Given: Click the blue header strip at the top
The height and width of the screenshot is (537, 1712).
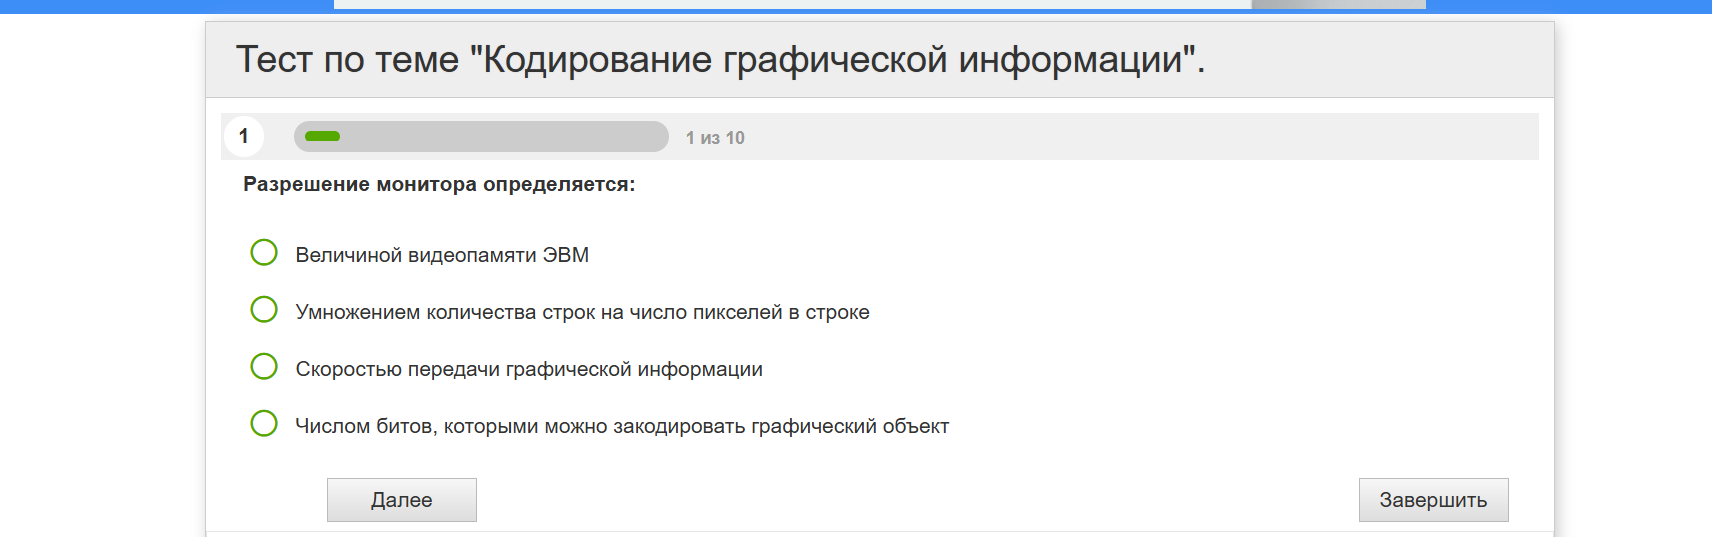Looking at the screenshot, I should pos(160,6).
